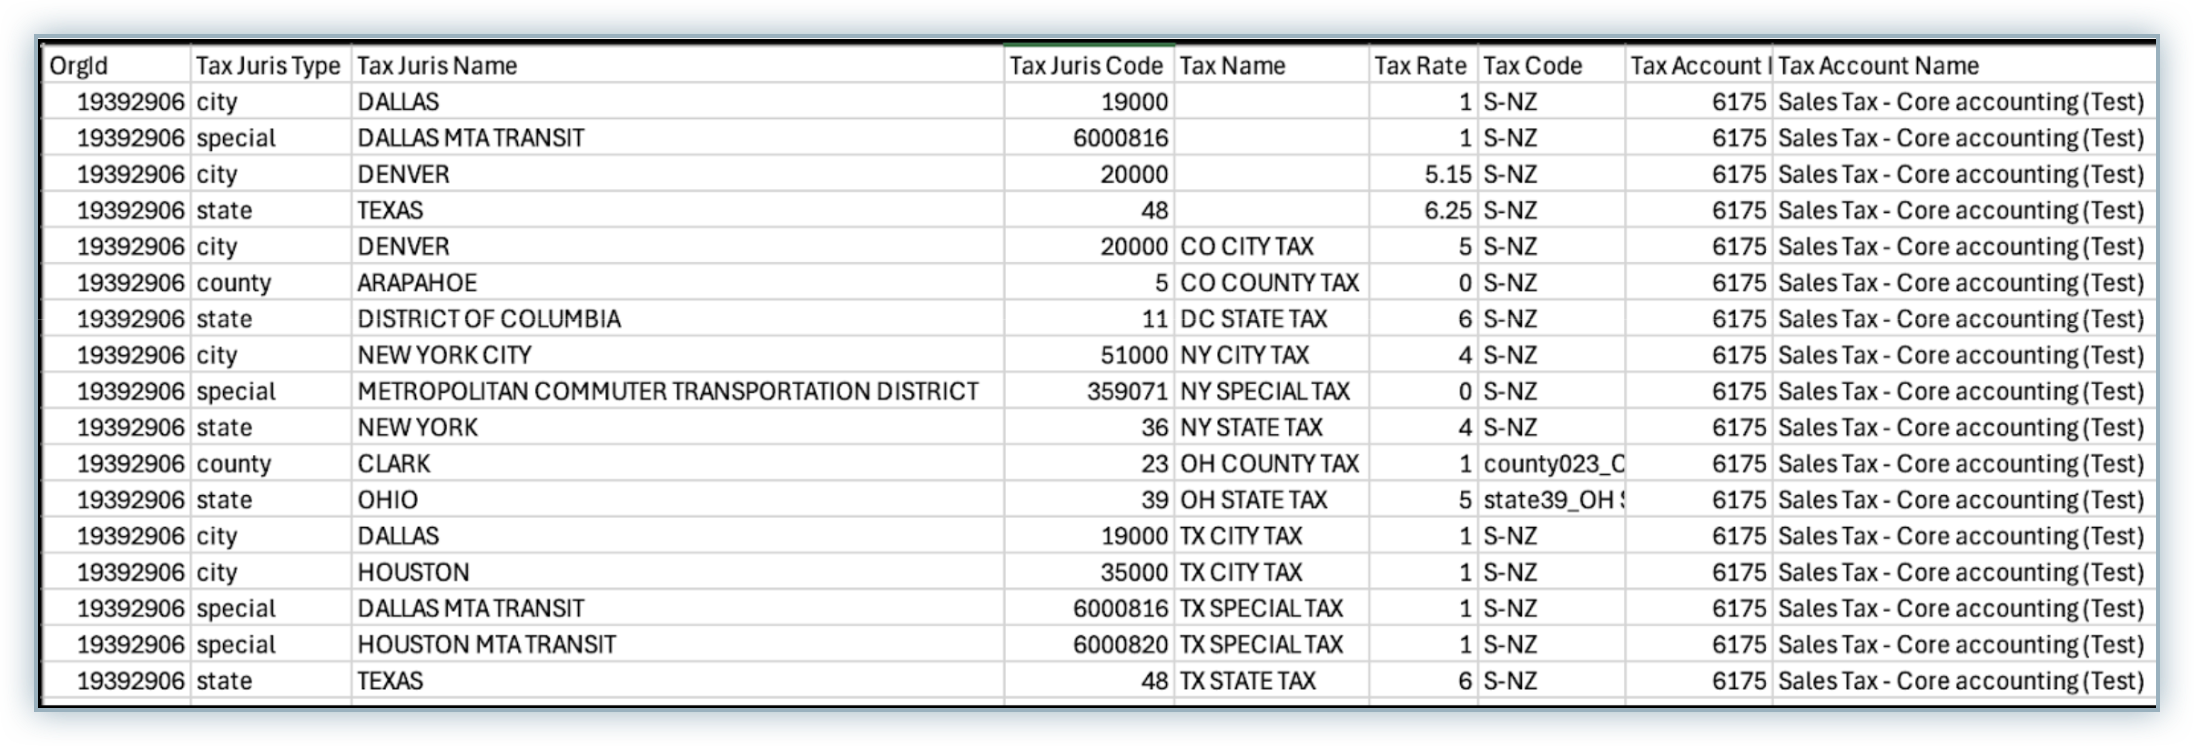The height and width of the screenshot is (746, 2194).
Task: Click the Tax Juris Code column header
Action: pos(1087,66)
